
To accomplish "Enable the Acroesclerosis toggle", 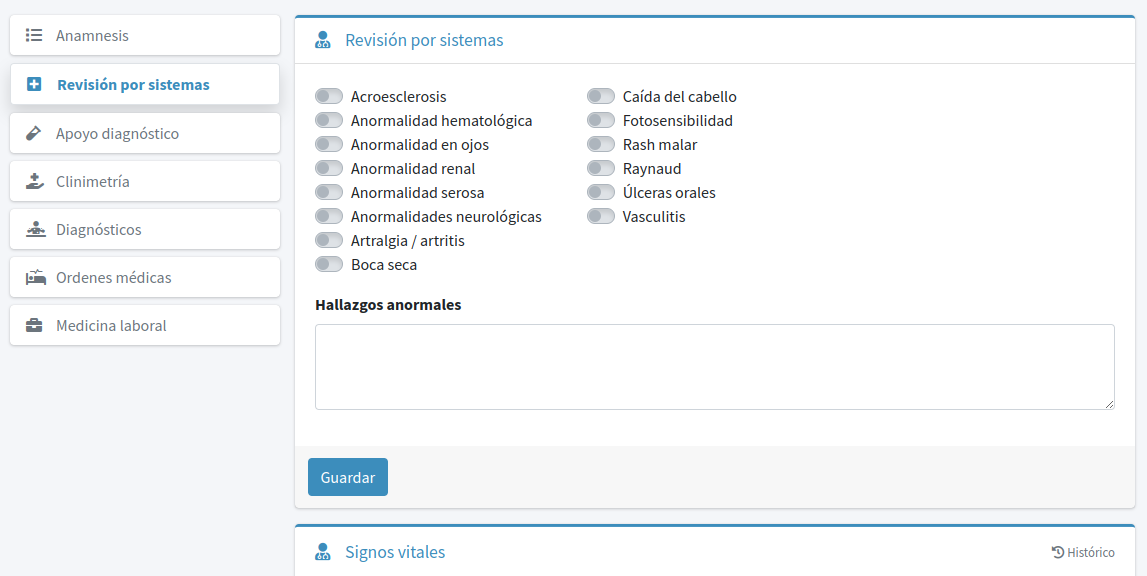I will pos(329,97).
